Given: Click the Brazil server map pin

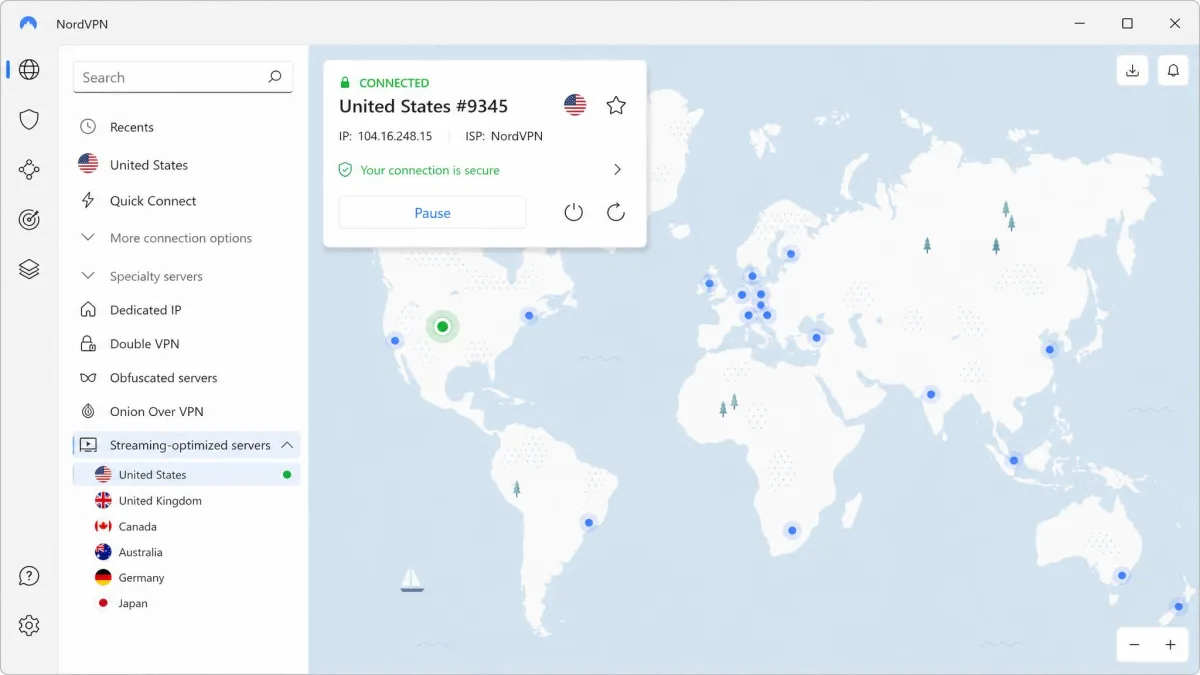Looking at the screenshot, I should point(588,522).
